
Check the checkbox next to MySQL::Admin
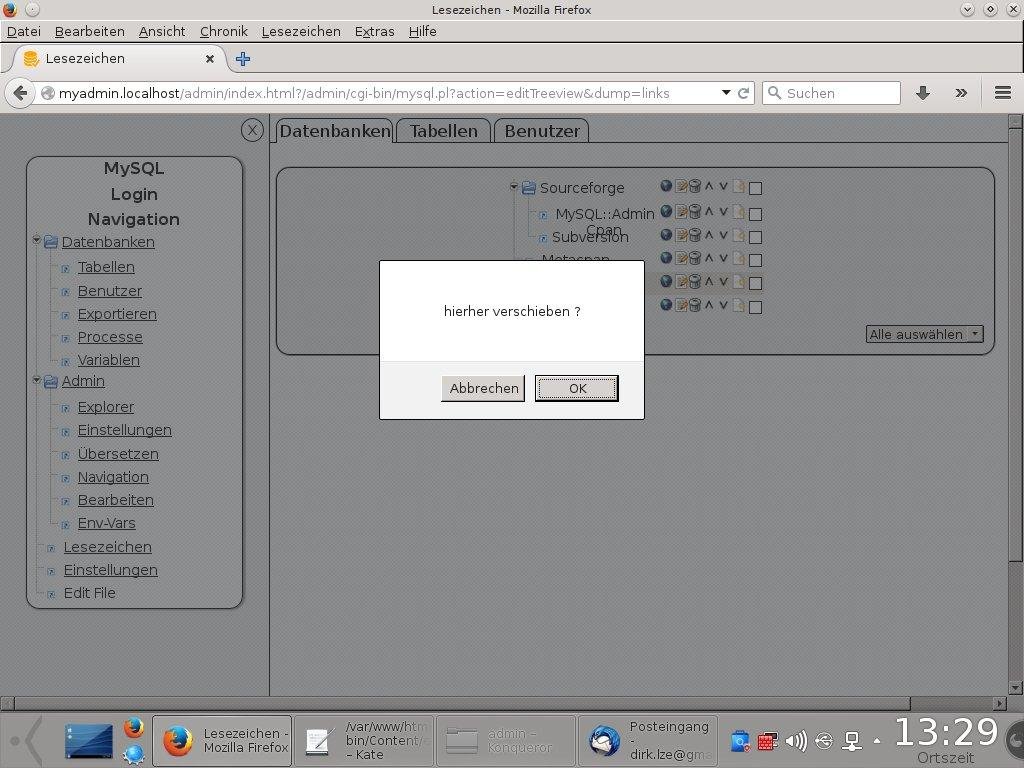tap(756, 213)
